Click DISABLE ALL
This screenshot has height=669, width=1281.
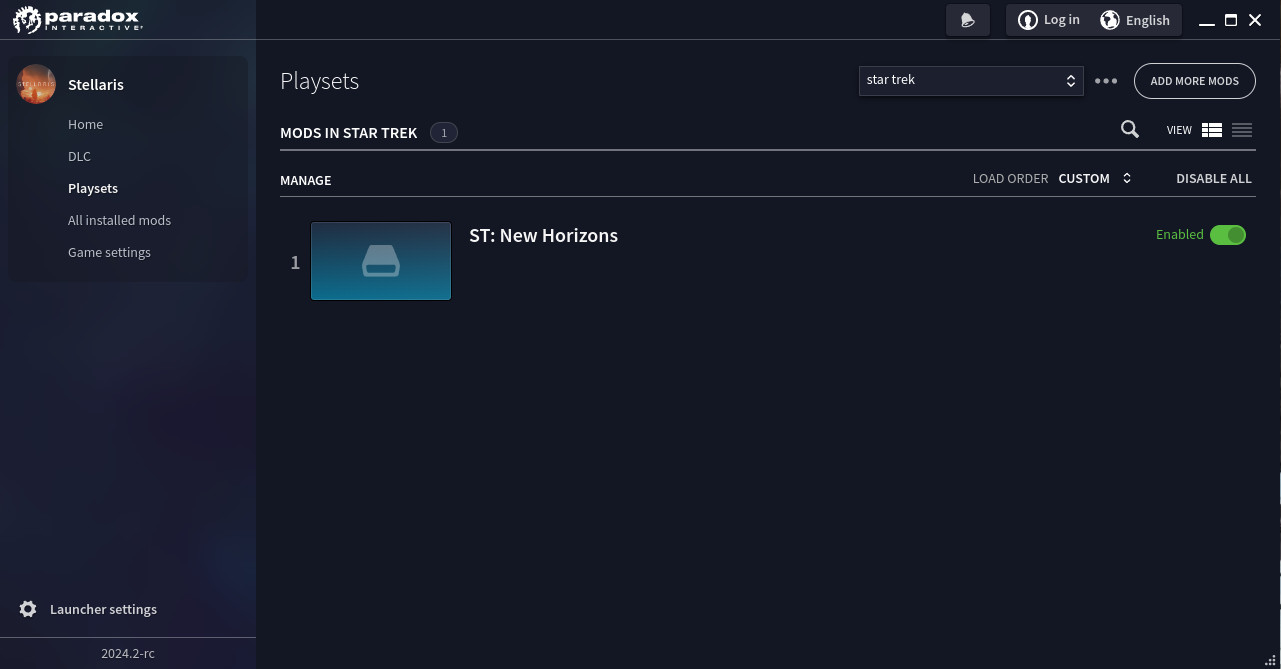click(1214, 178)
